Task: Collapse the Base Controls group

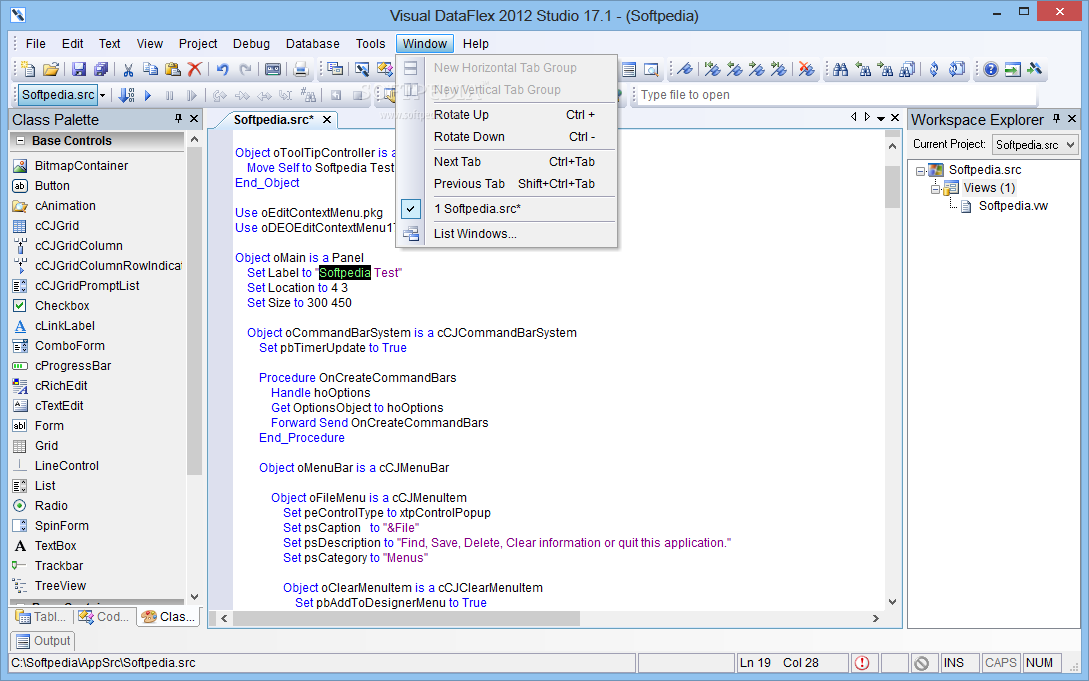Action: pyautogui.click(x=20, y=140)
